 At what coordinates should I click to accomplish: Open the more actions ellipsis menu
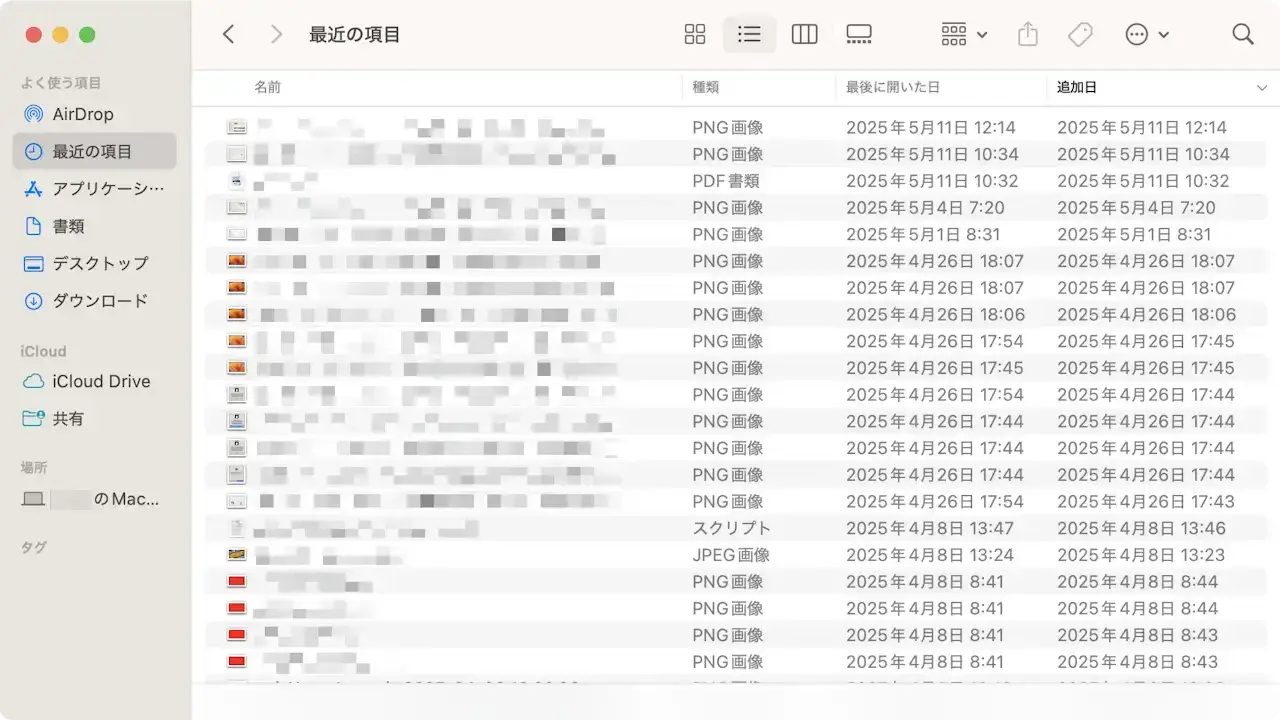[x=1147, y=35]
